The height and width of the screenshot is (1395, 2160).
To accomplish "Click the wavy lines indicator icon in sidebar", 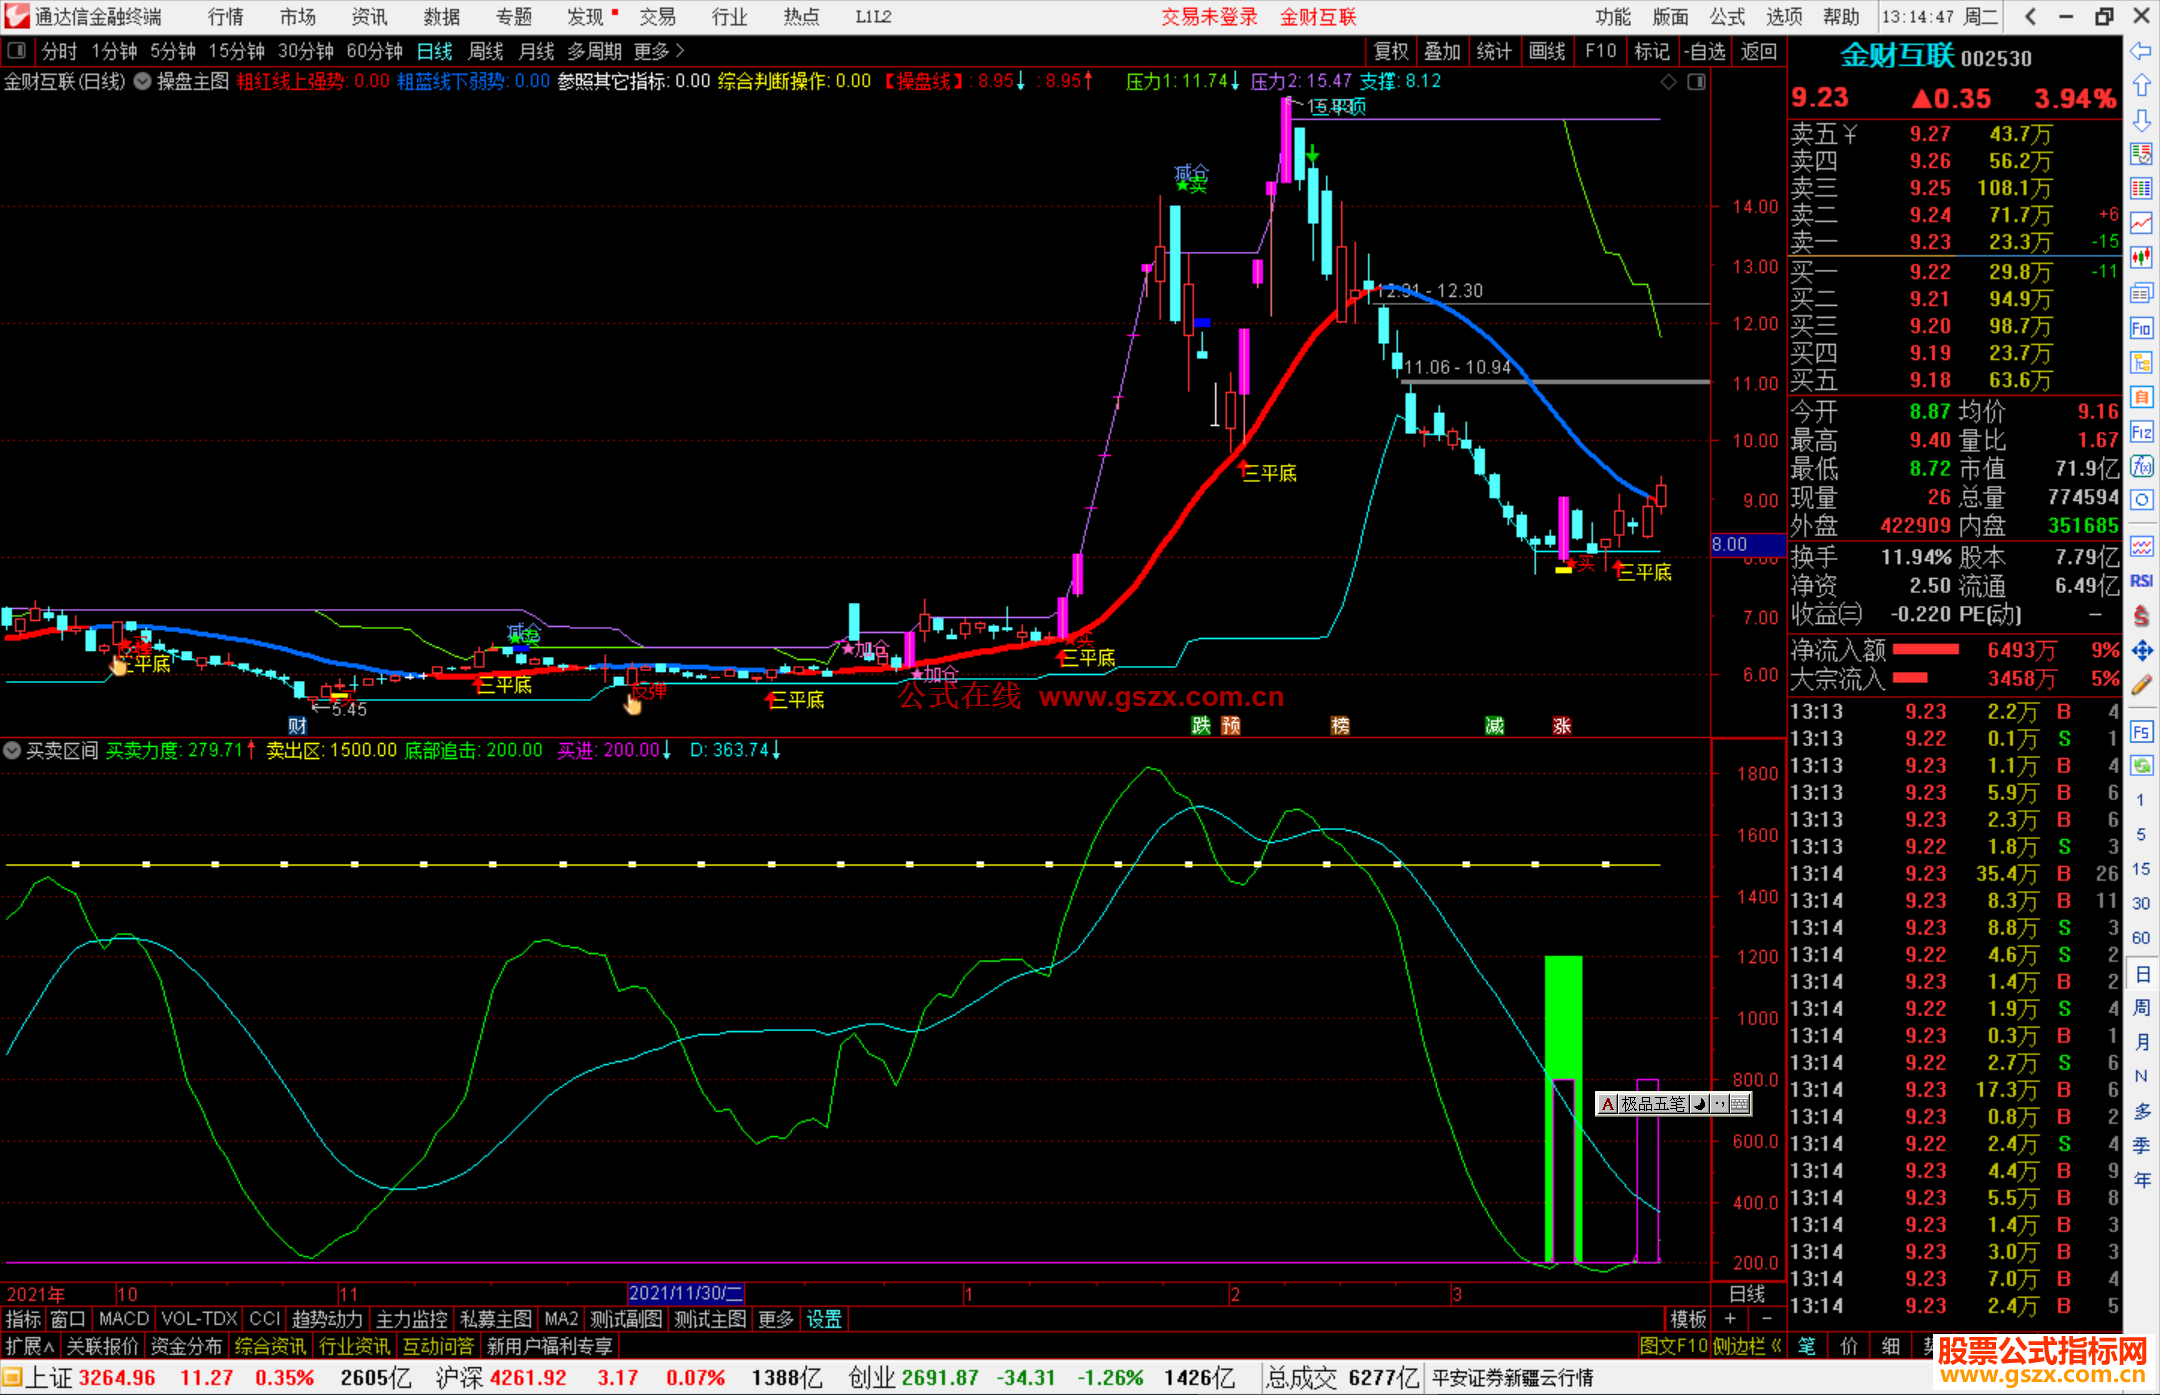I will pyautogui.click(x=2141, y=546).
